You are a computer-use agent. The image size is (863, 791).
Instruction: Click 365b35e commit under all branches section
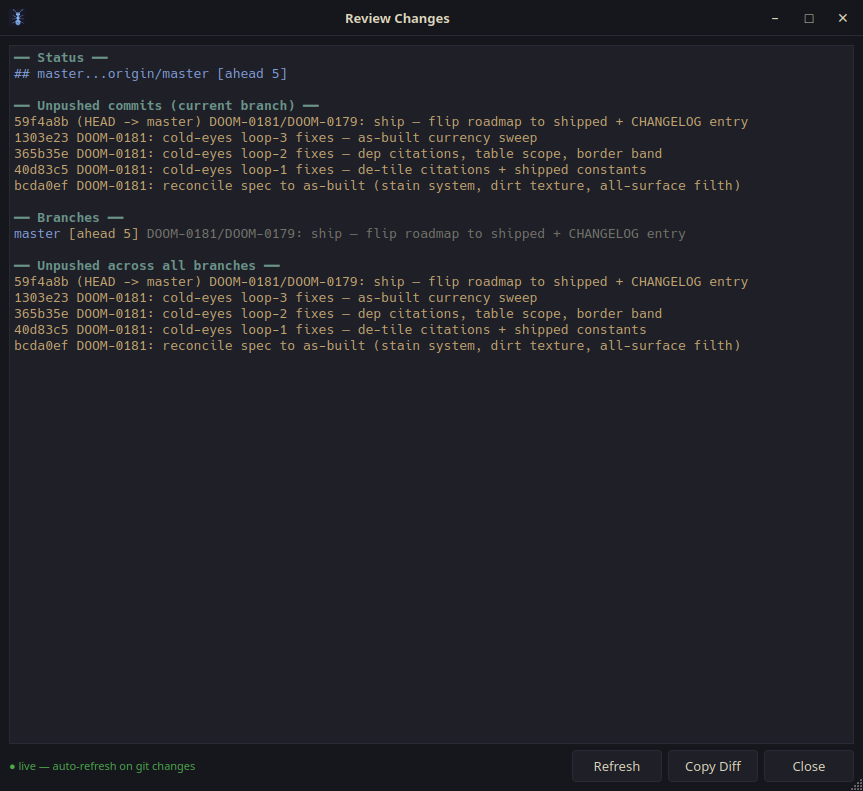pyautogui.click(x=338, y=314)
